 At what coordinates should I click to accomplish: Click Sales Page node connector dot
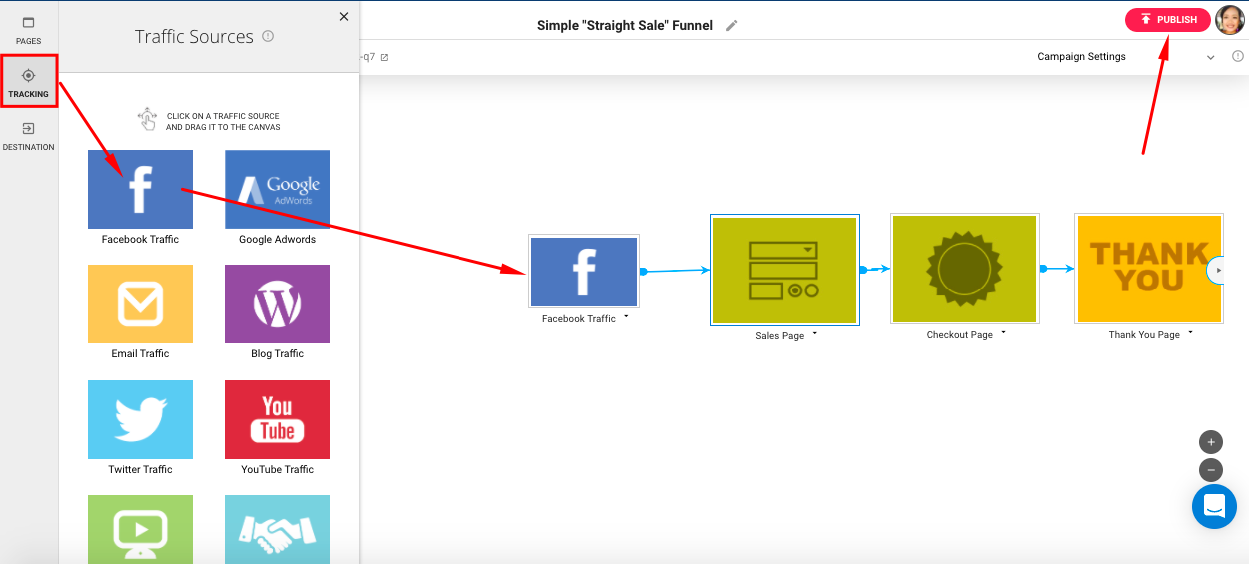point(863,269)
